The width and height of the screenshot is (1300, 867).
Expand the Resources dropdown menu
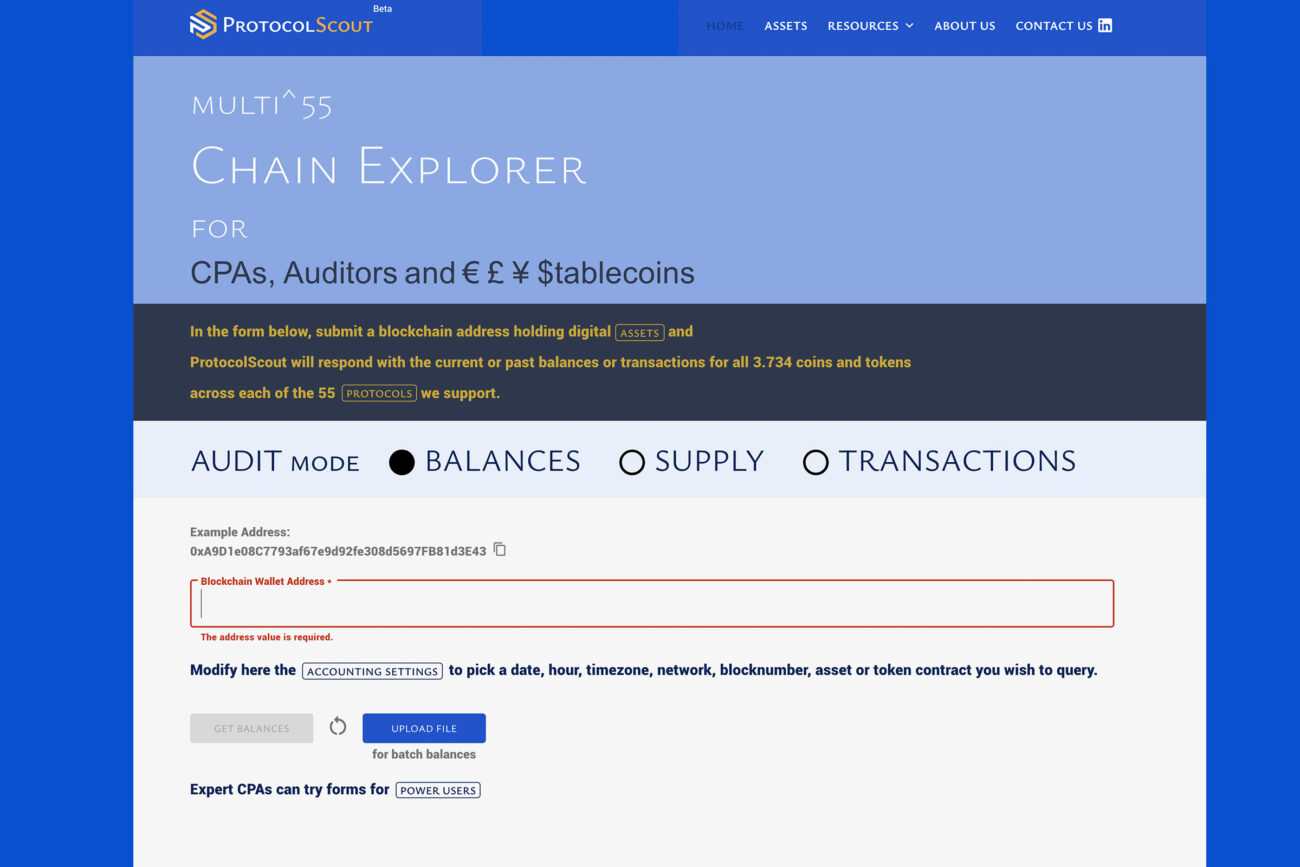click(870, 26)
